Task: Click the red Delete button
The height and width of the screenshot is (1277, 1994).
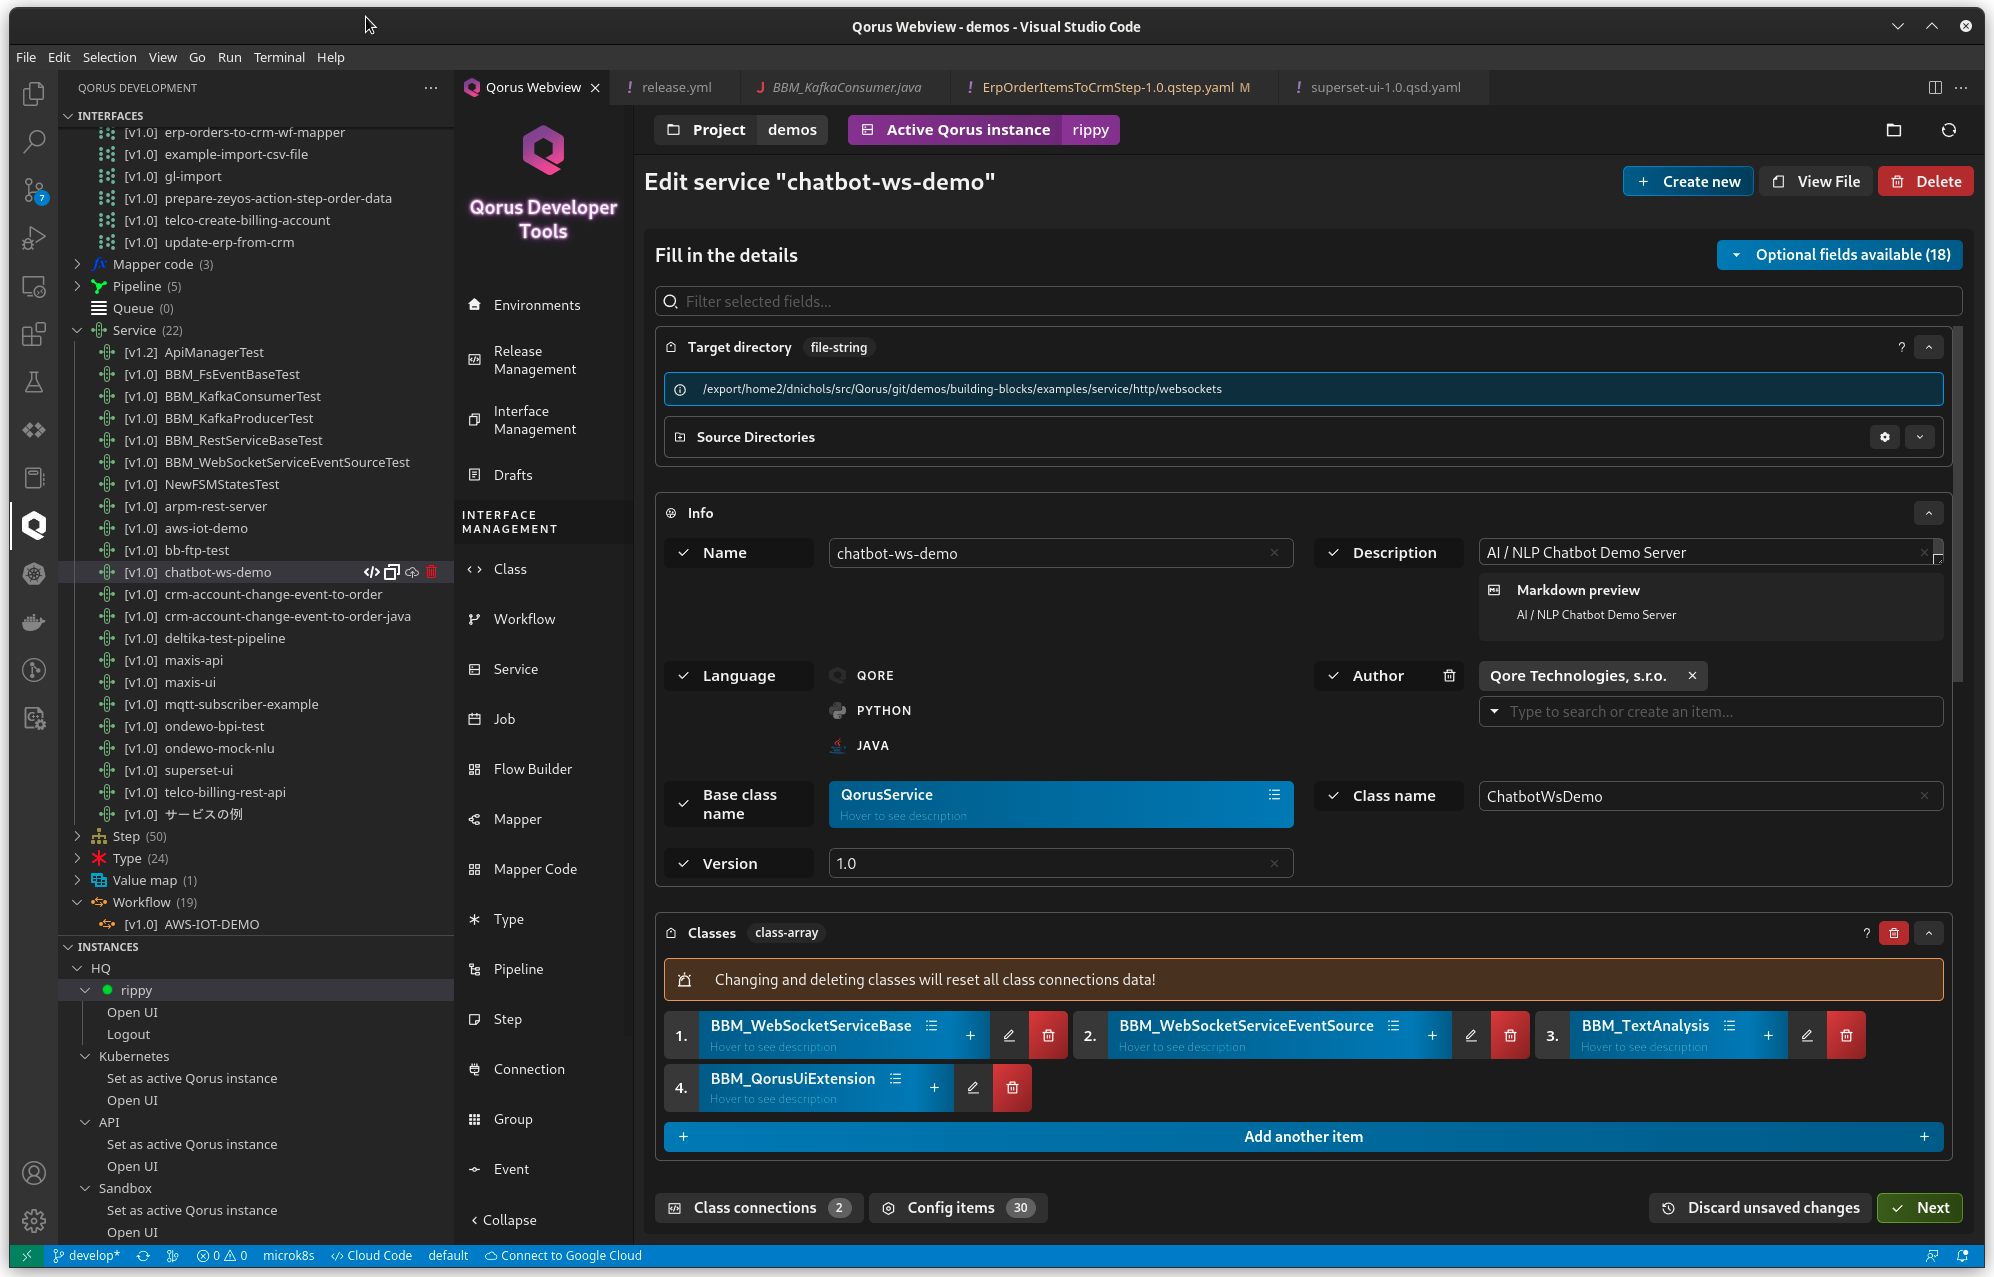Action: click(x=1925, y=182)
